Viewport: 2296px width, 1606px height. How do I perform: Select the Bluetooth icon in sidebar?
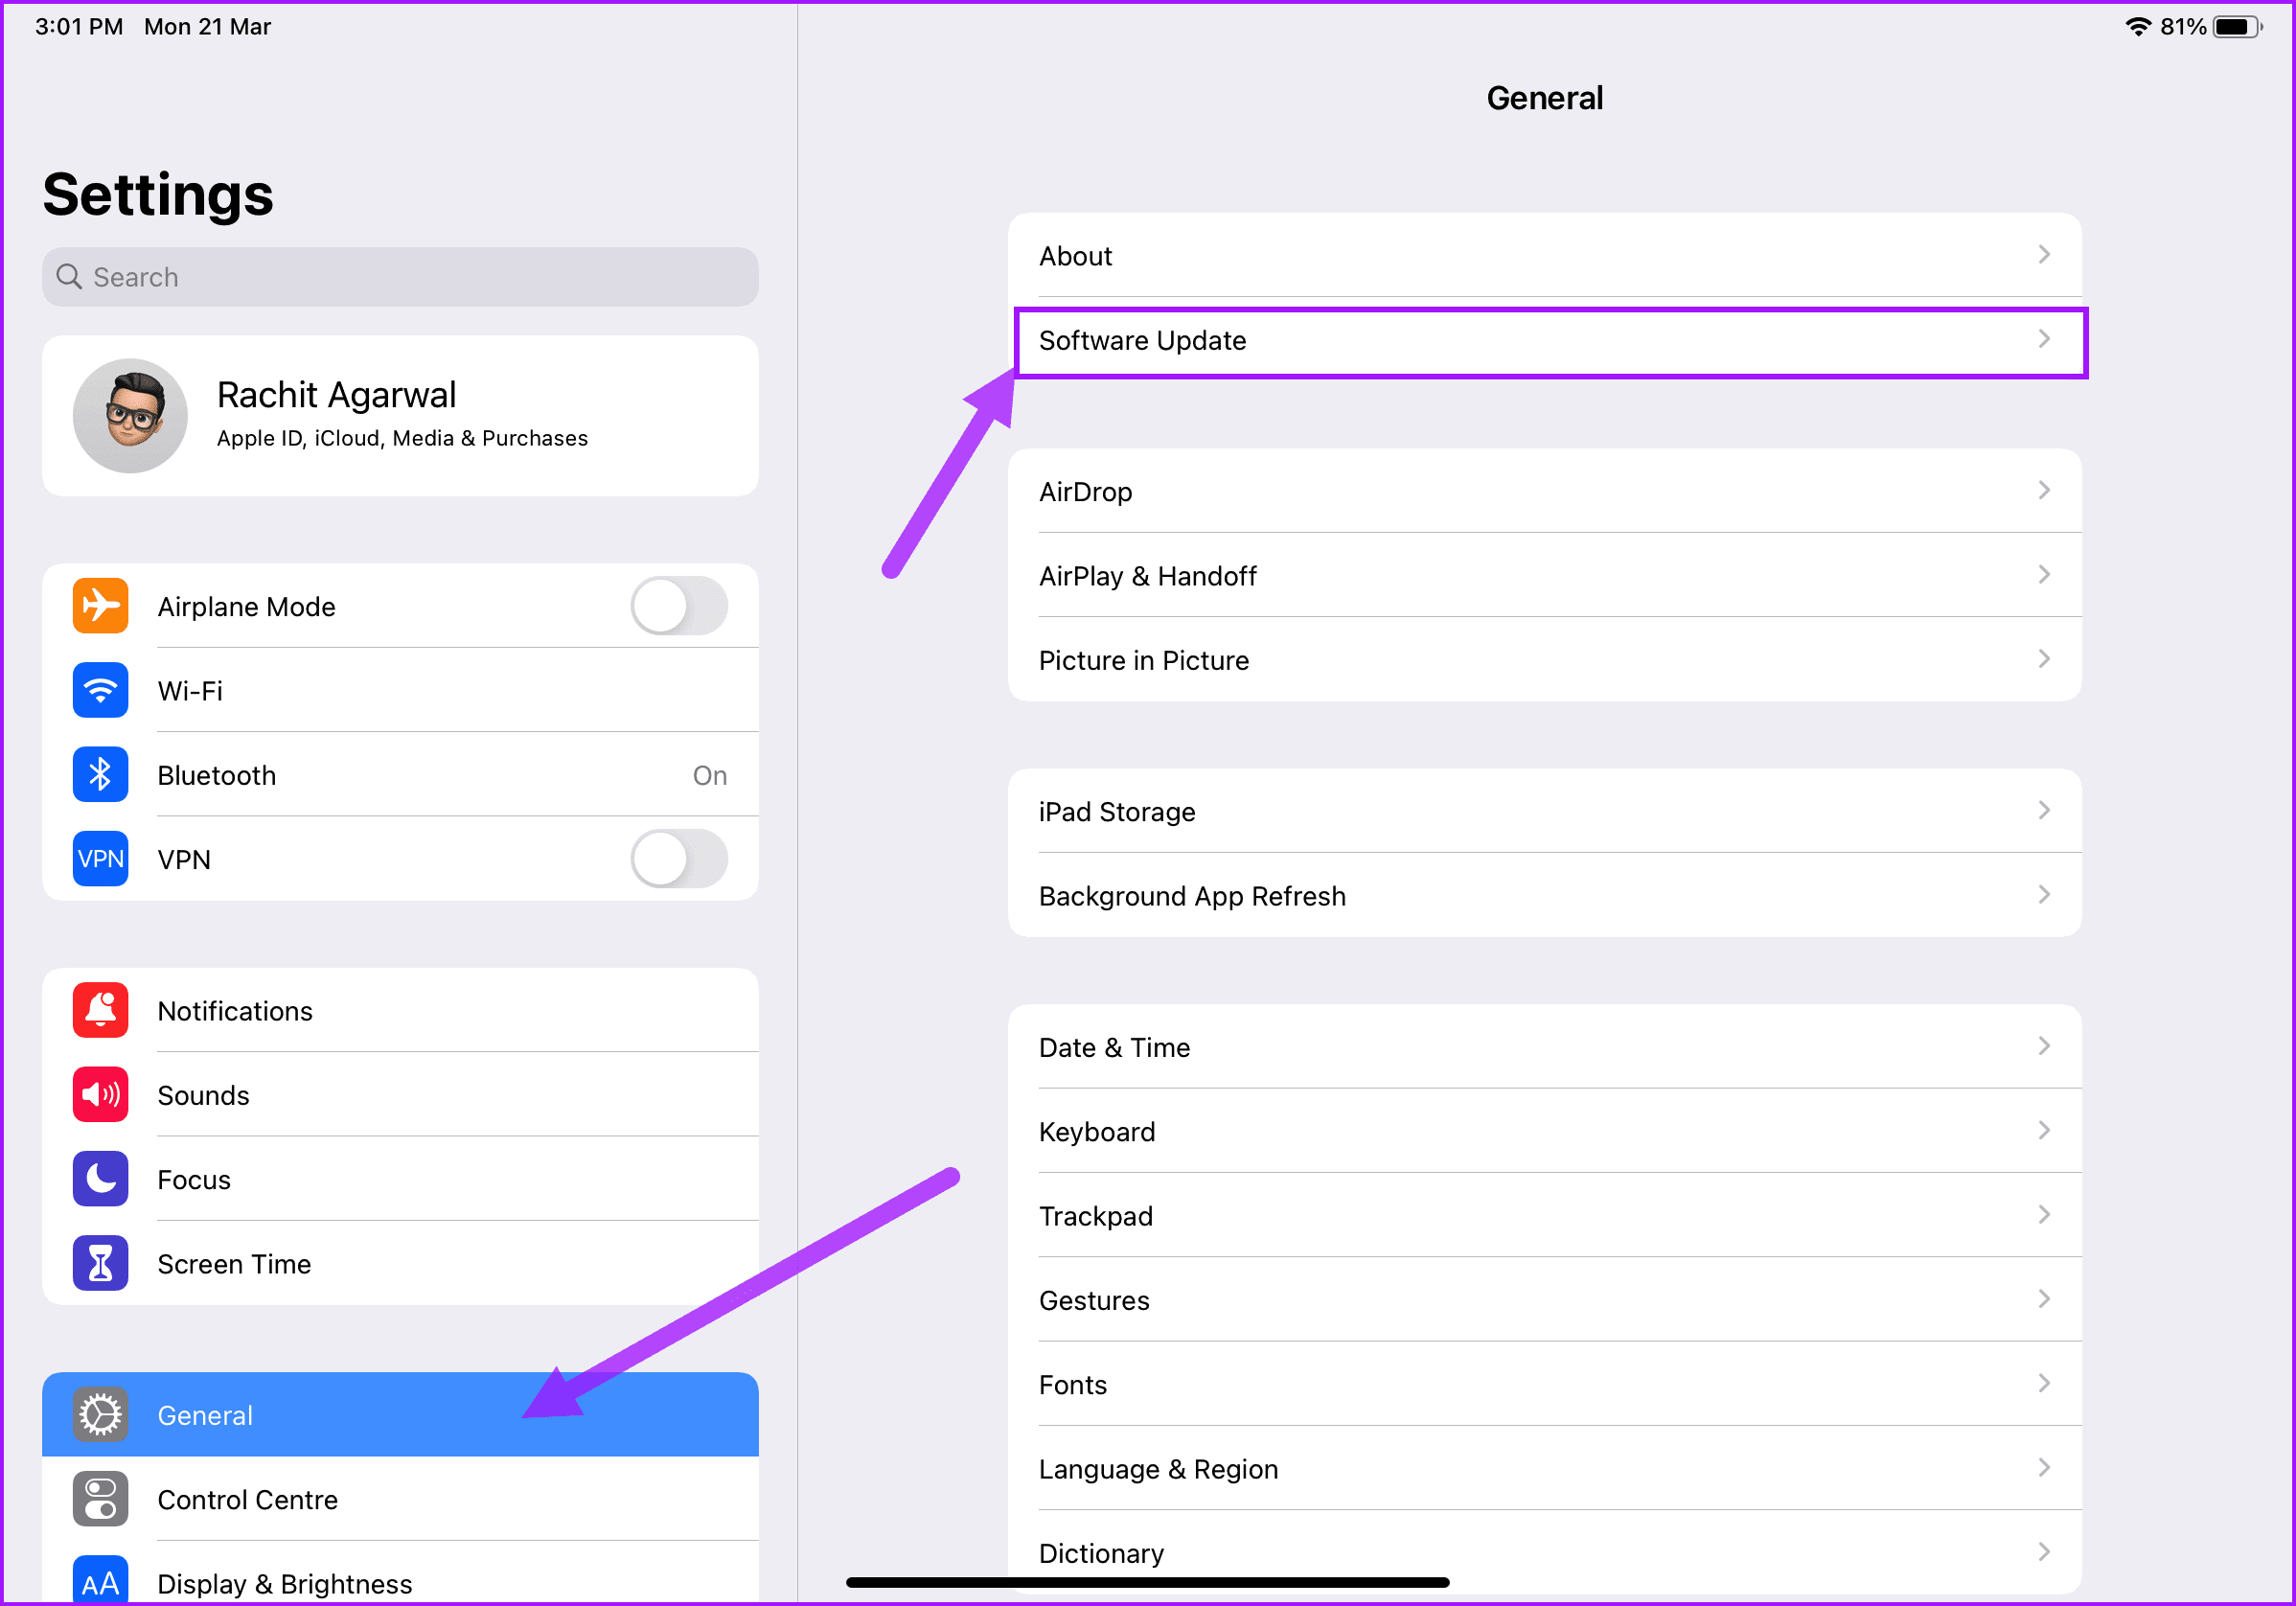pyautogui.click(x=100, y=775)
